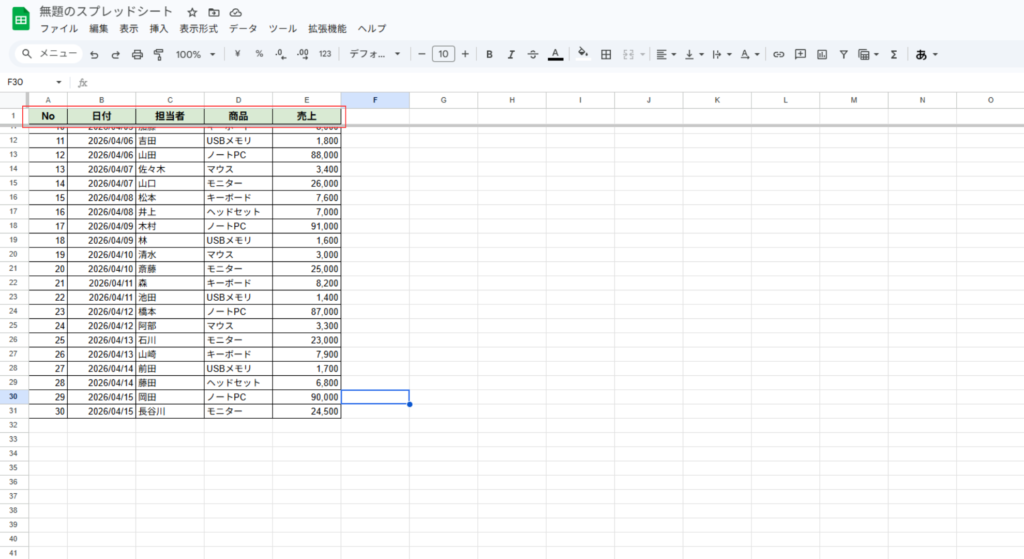Click the sigma functions icon

coord(893,54)
